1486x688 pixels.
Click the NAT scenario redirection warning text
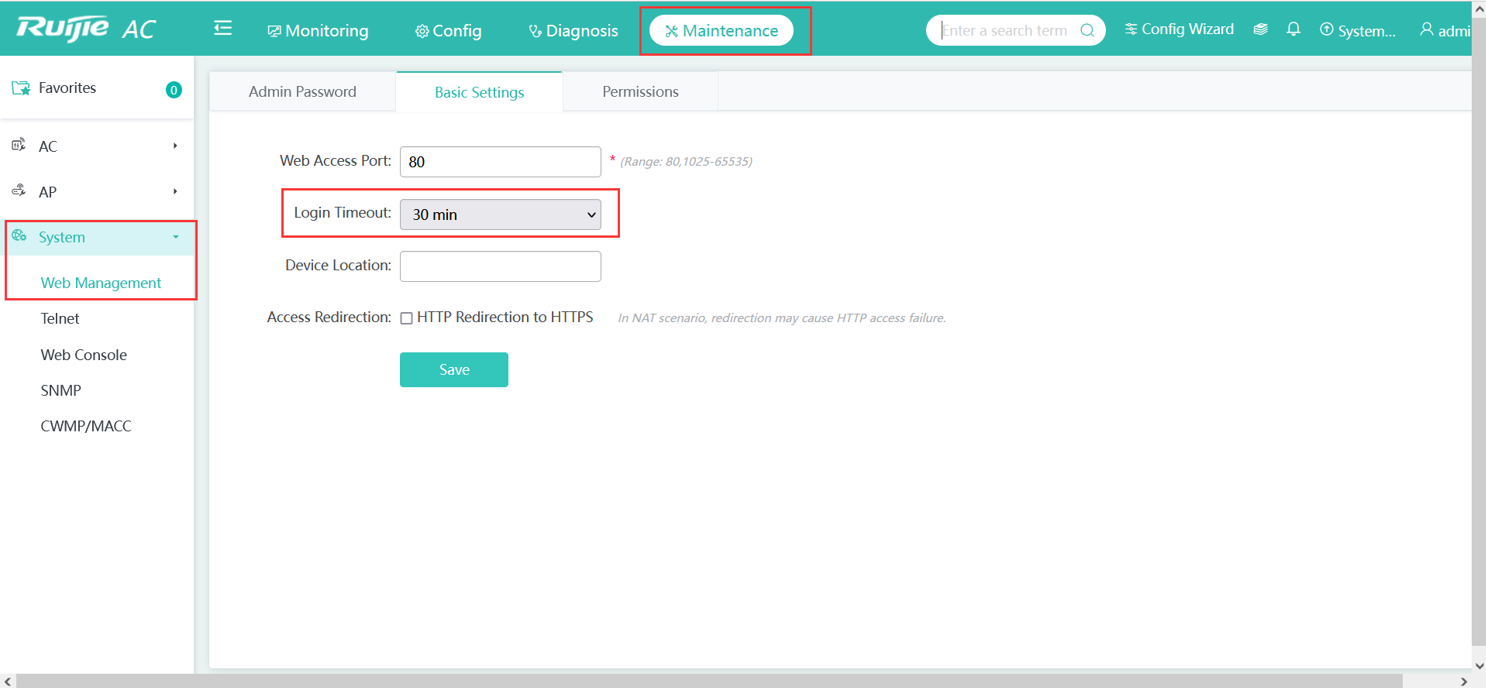pyautogui.click(x=781, y=318)
